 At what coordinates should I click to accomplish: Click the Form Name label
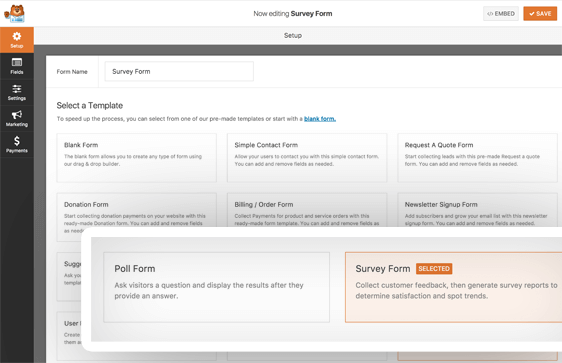point(72,72)
